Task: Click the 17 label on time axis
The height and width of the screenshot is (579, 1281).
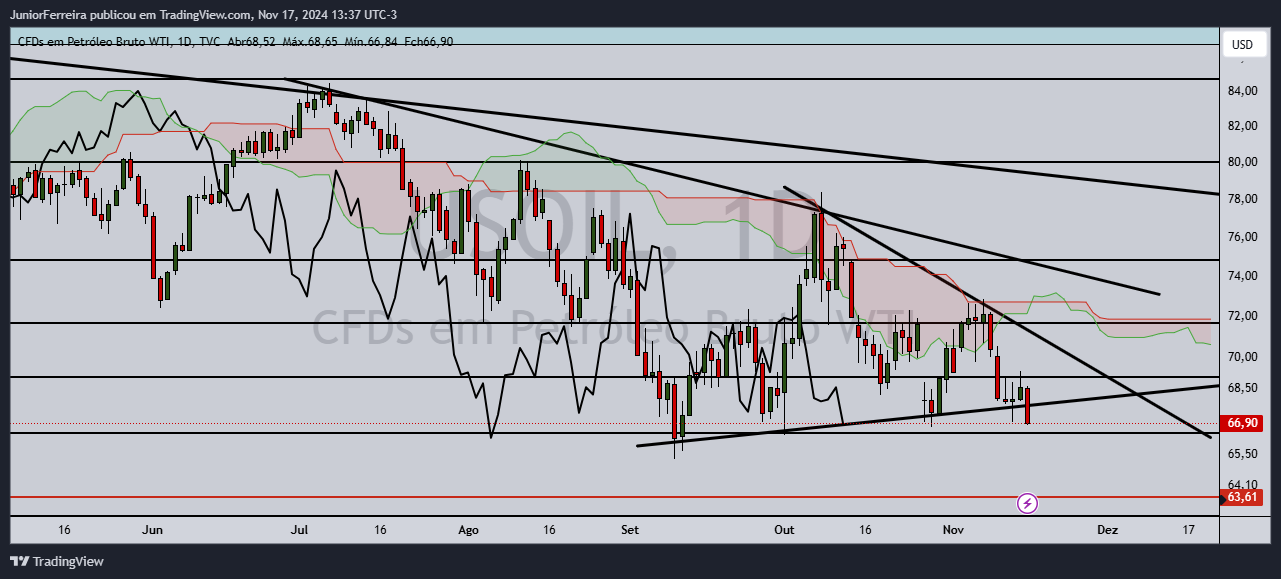Action: click(x=1188, y=529)
